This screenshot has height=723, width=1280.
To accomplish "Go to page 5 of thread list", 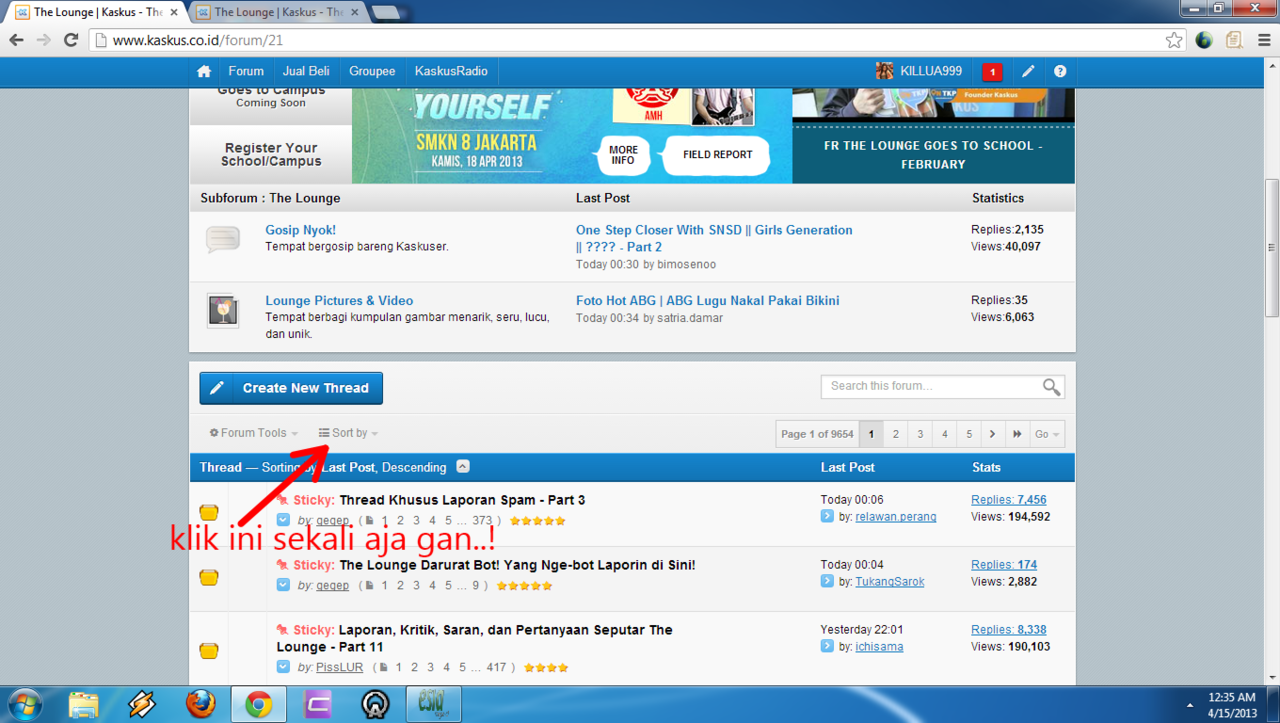I will tap(969, 434).
